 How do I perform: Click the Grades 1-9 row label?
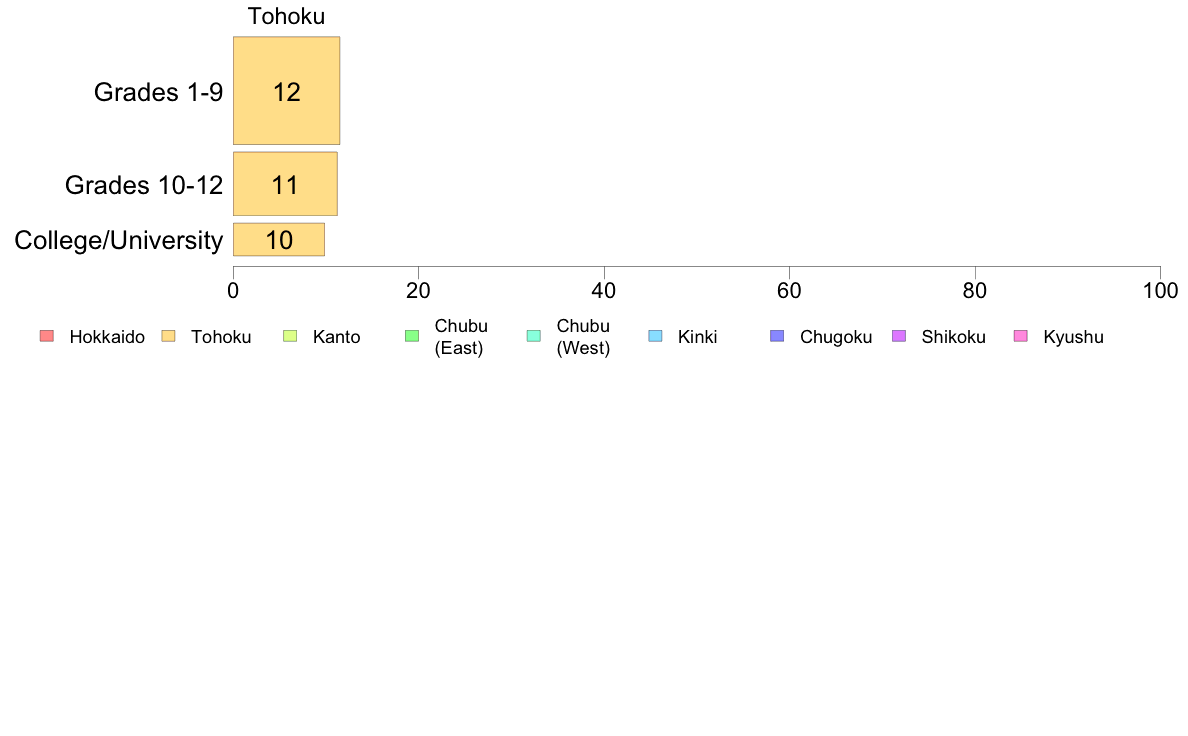tap(158, 92)
